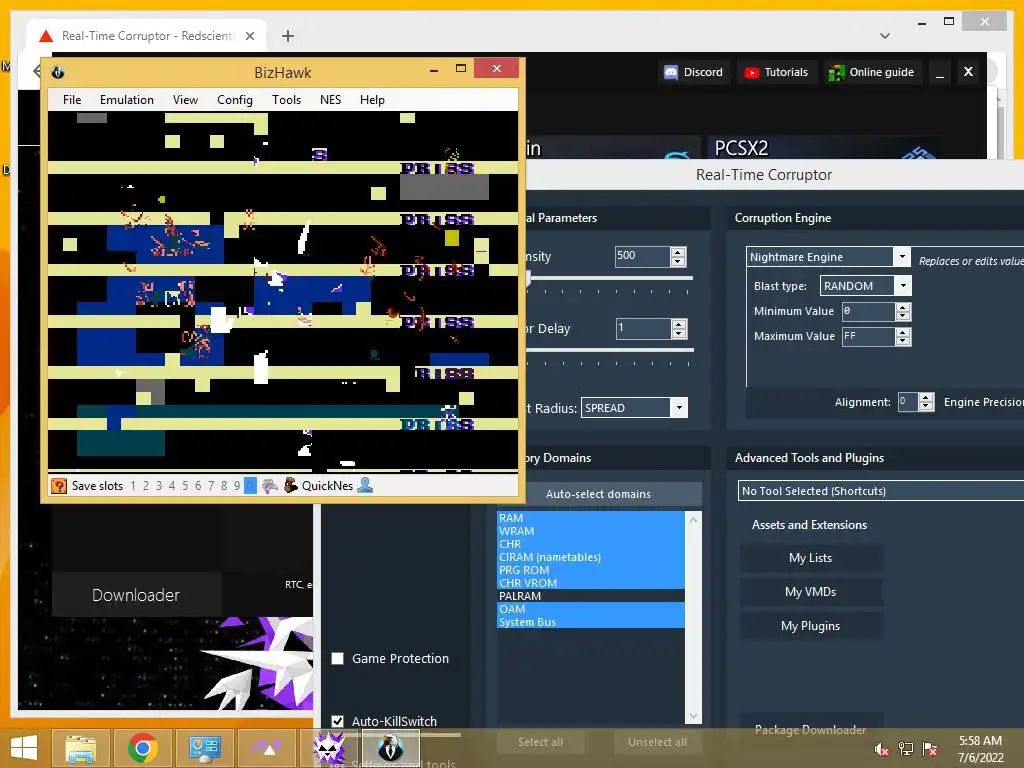Toggle the PRG ROM memory domain

click(x=590, y=570)
